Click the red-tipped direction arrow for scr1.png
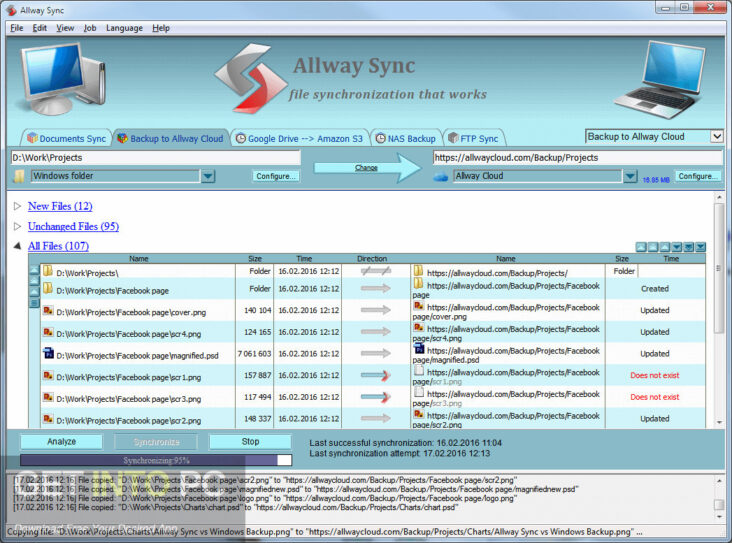The image size is (732, 543). pos(376,375)
